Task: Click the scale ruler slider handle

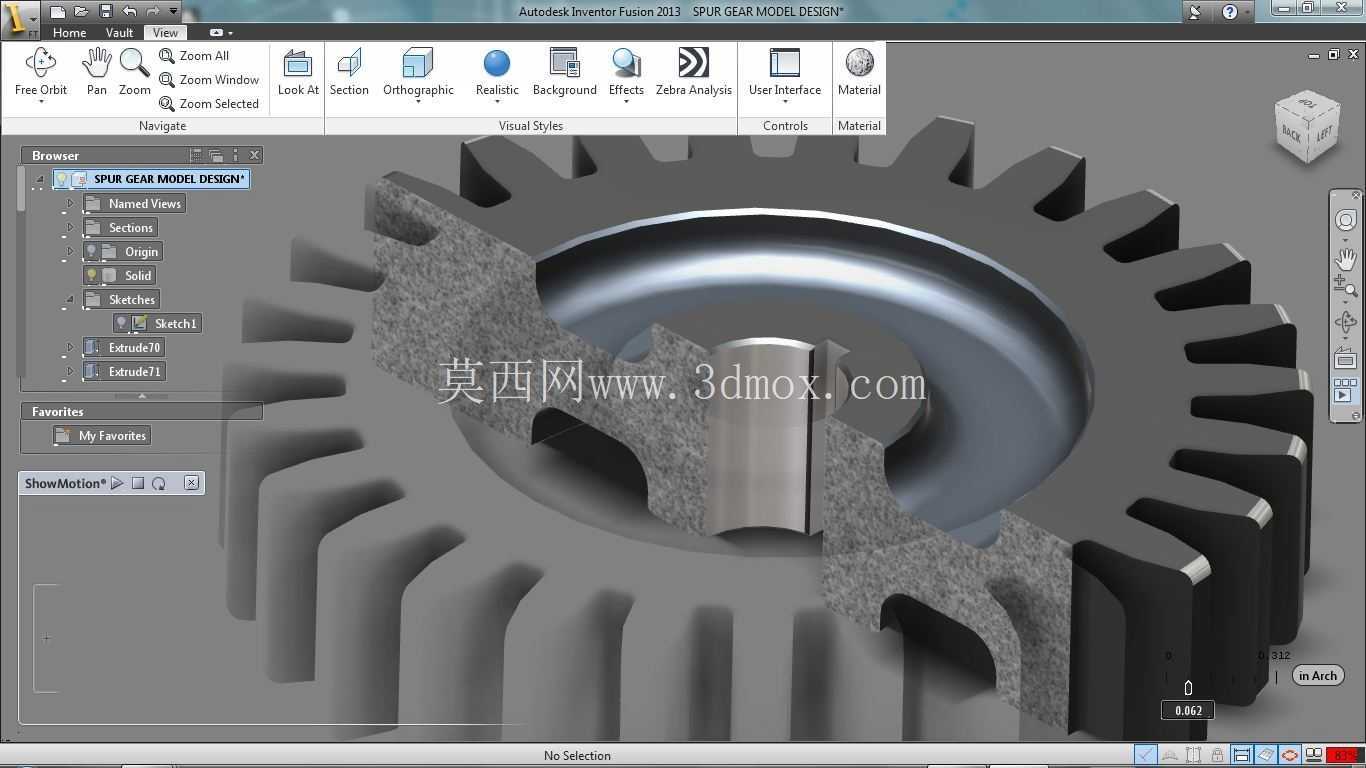Action: pyautogui.click(x=1188, y=688)
